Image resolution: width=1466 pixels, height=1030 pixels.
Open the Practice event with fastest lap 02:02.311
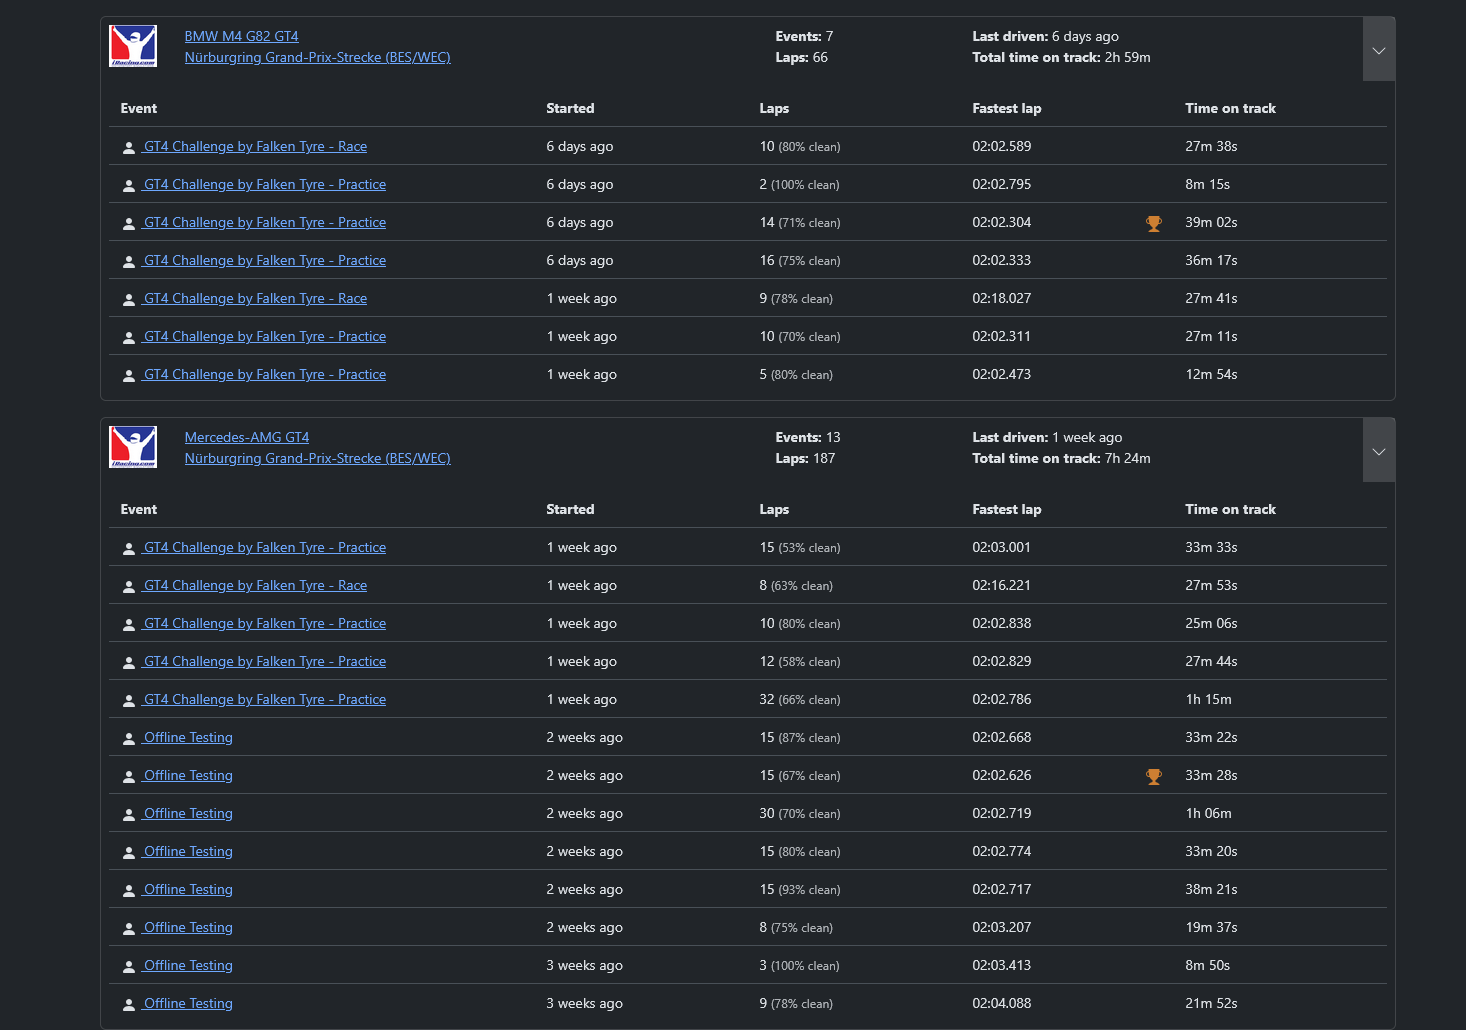point(264,336)
